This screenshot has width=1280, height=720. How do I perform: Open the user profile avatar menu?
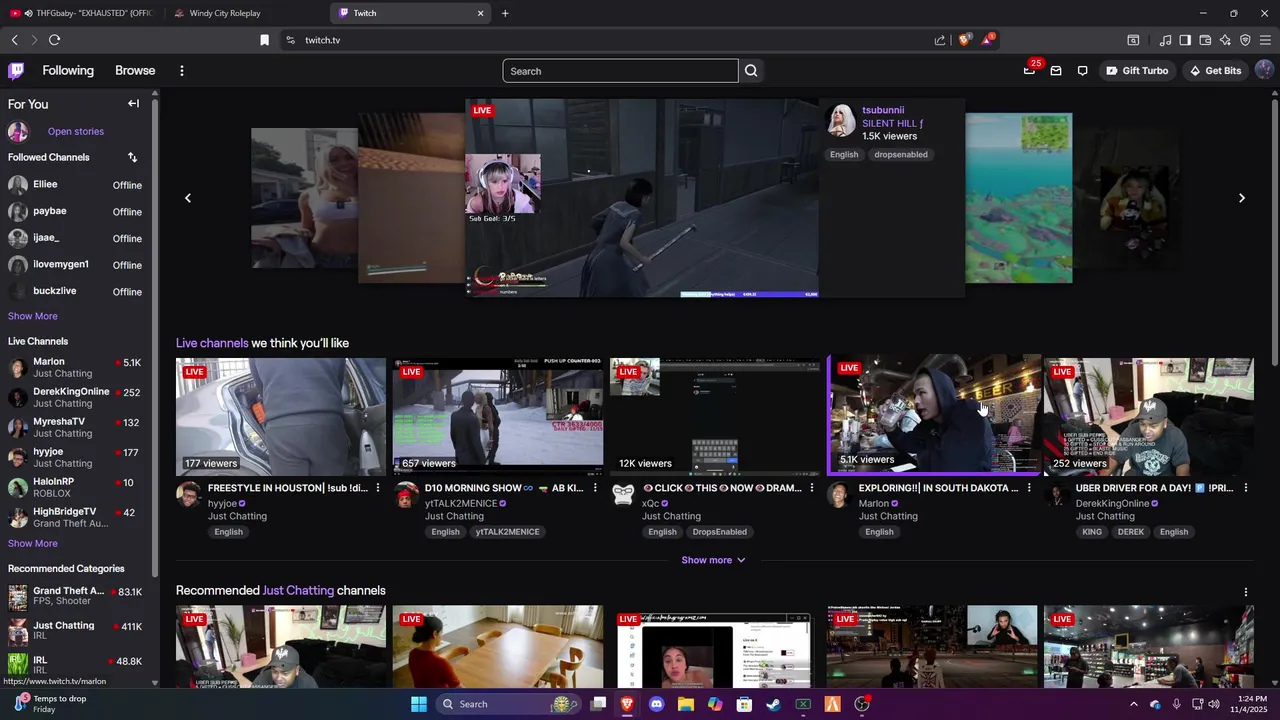click(1264, 70)
